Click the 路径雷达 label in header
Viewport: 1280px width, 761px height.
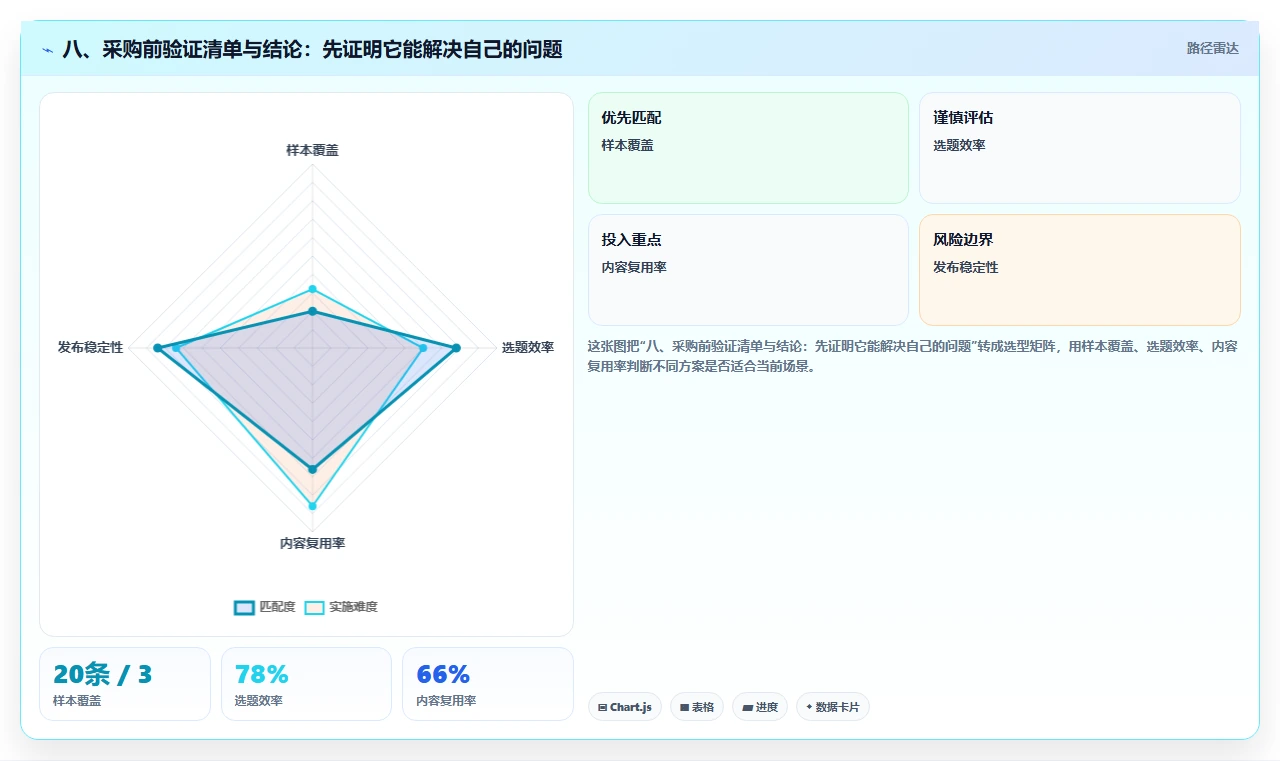(x=1213, y=48)
